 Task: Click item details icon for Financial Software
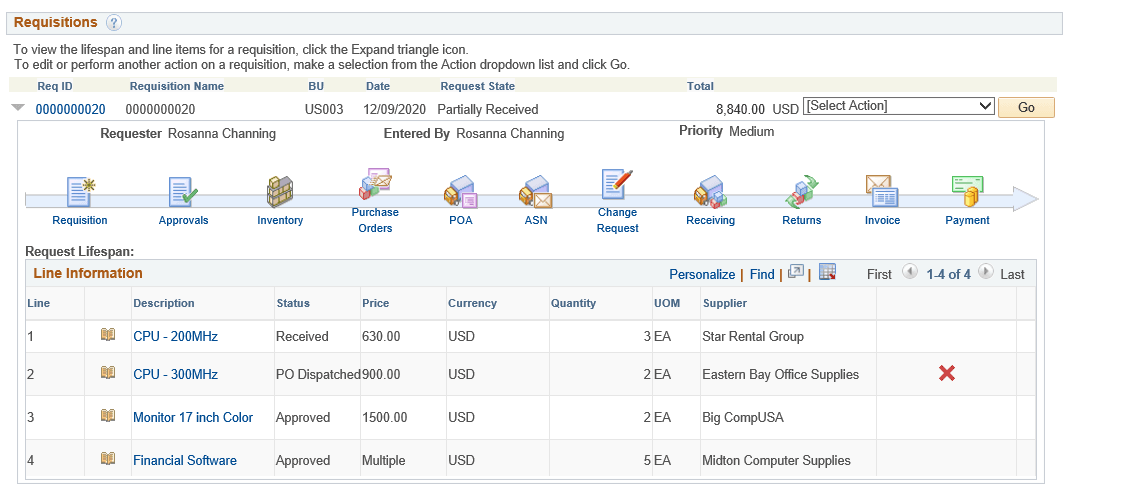point(108,459)
